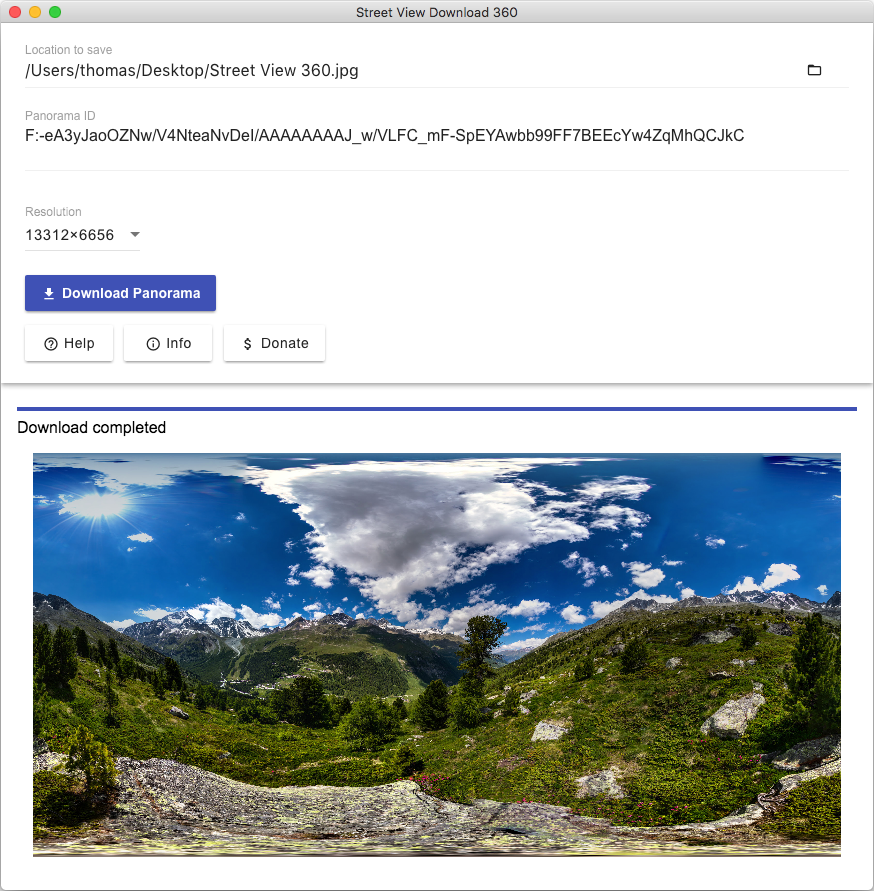Viewport: 874px width, 891px height.
Task: Focus the Panorama ID text field
Action: pos(436,136)
